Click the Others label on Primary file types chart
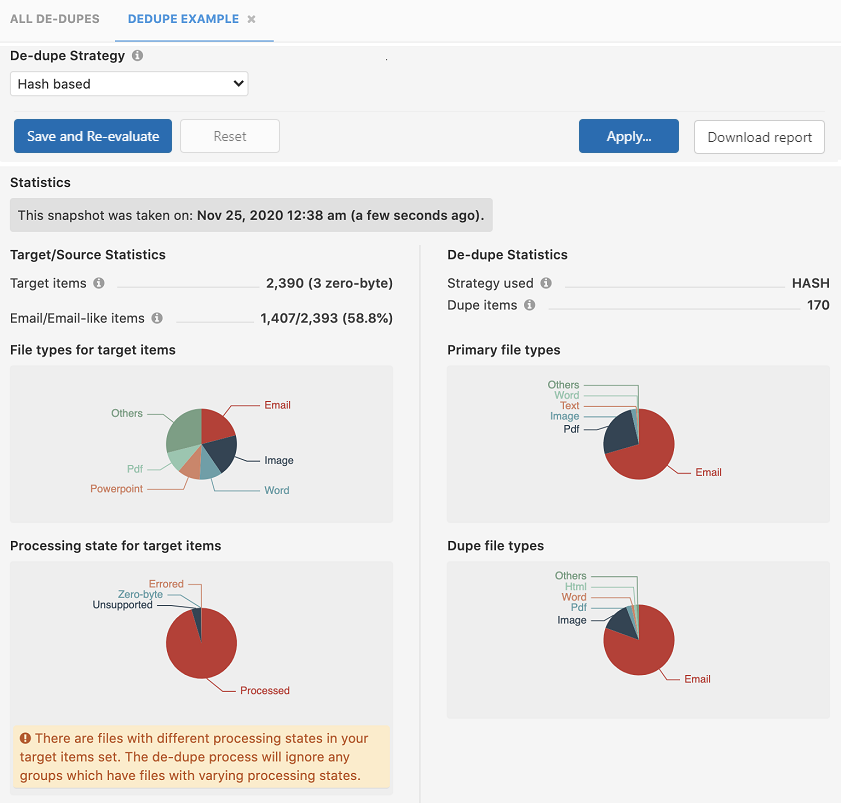841x803 pixels. (563, 384)
